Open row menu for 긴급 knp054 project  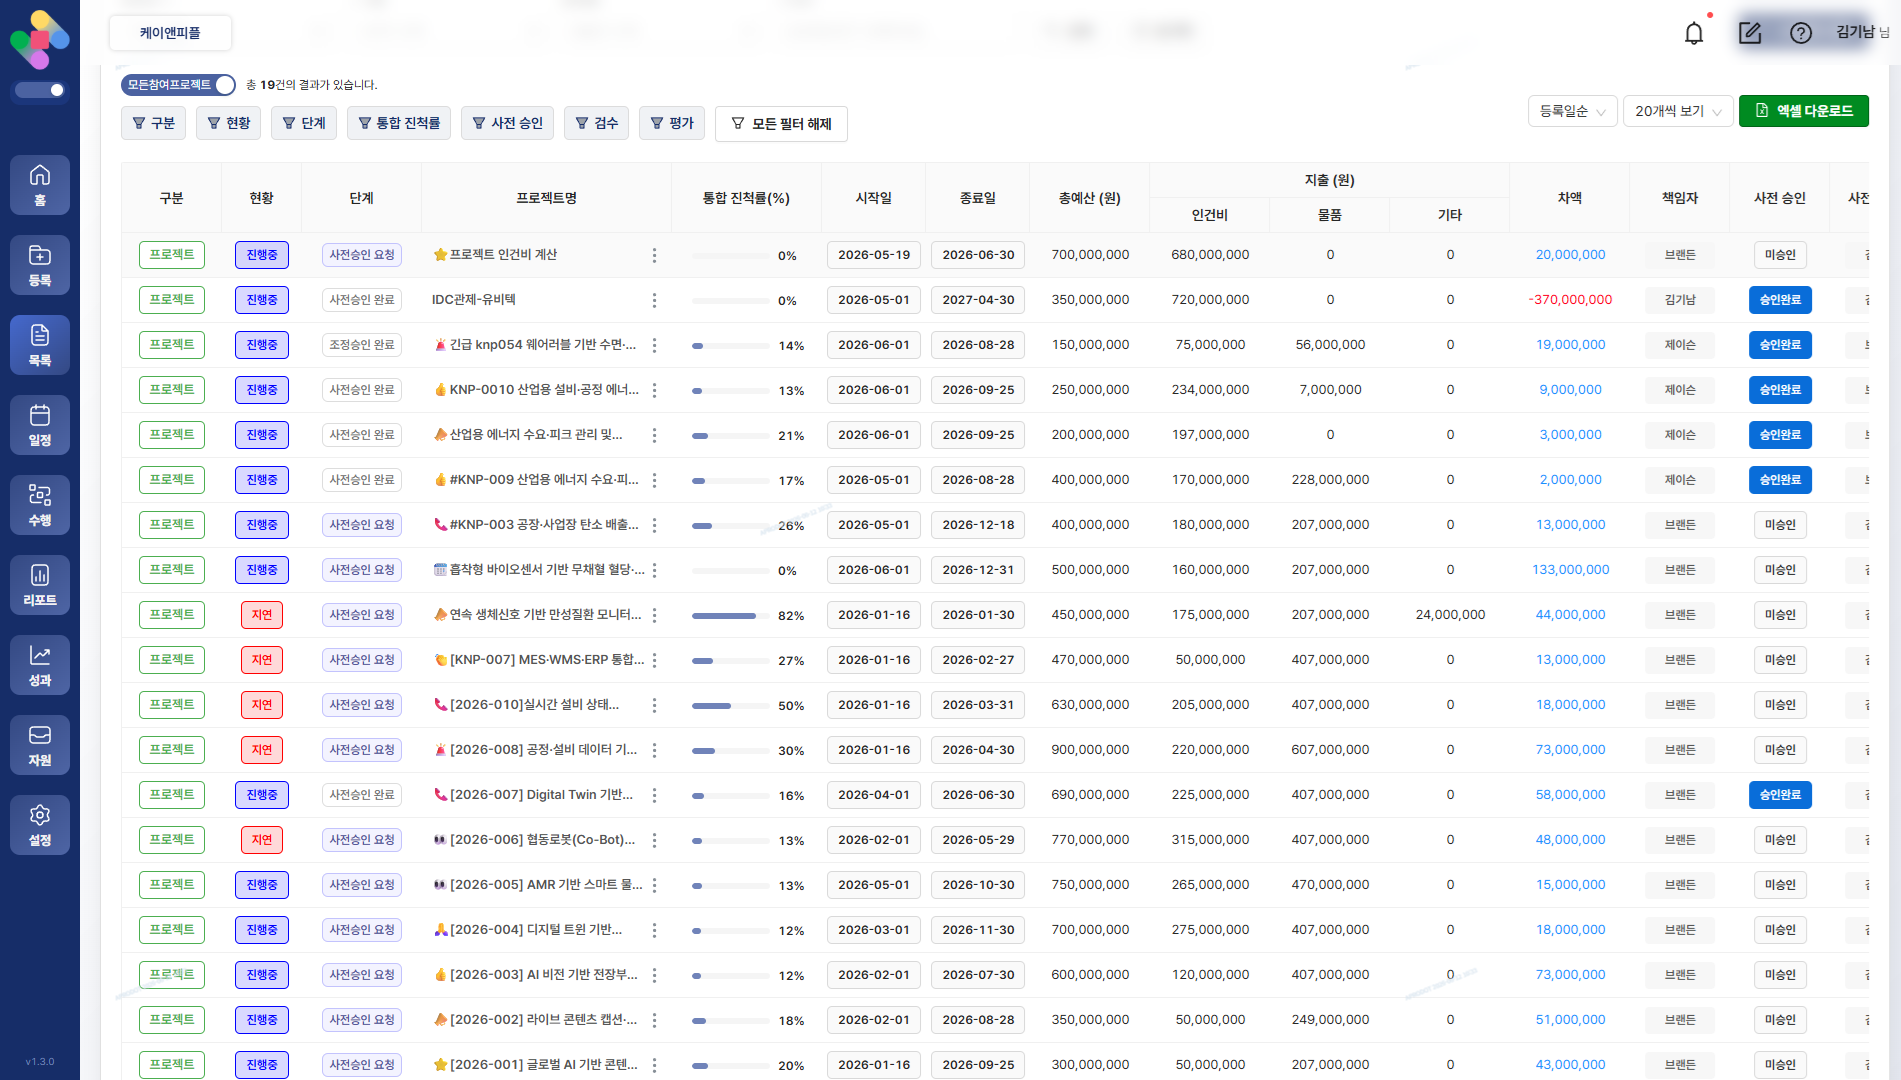tap(654, 345)
